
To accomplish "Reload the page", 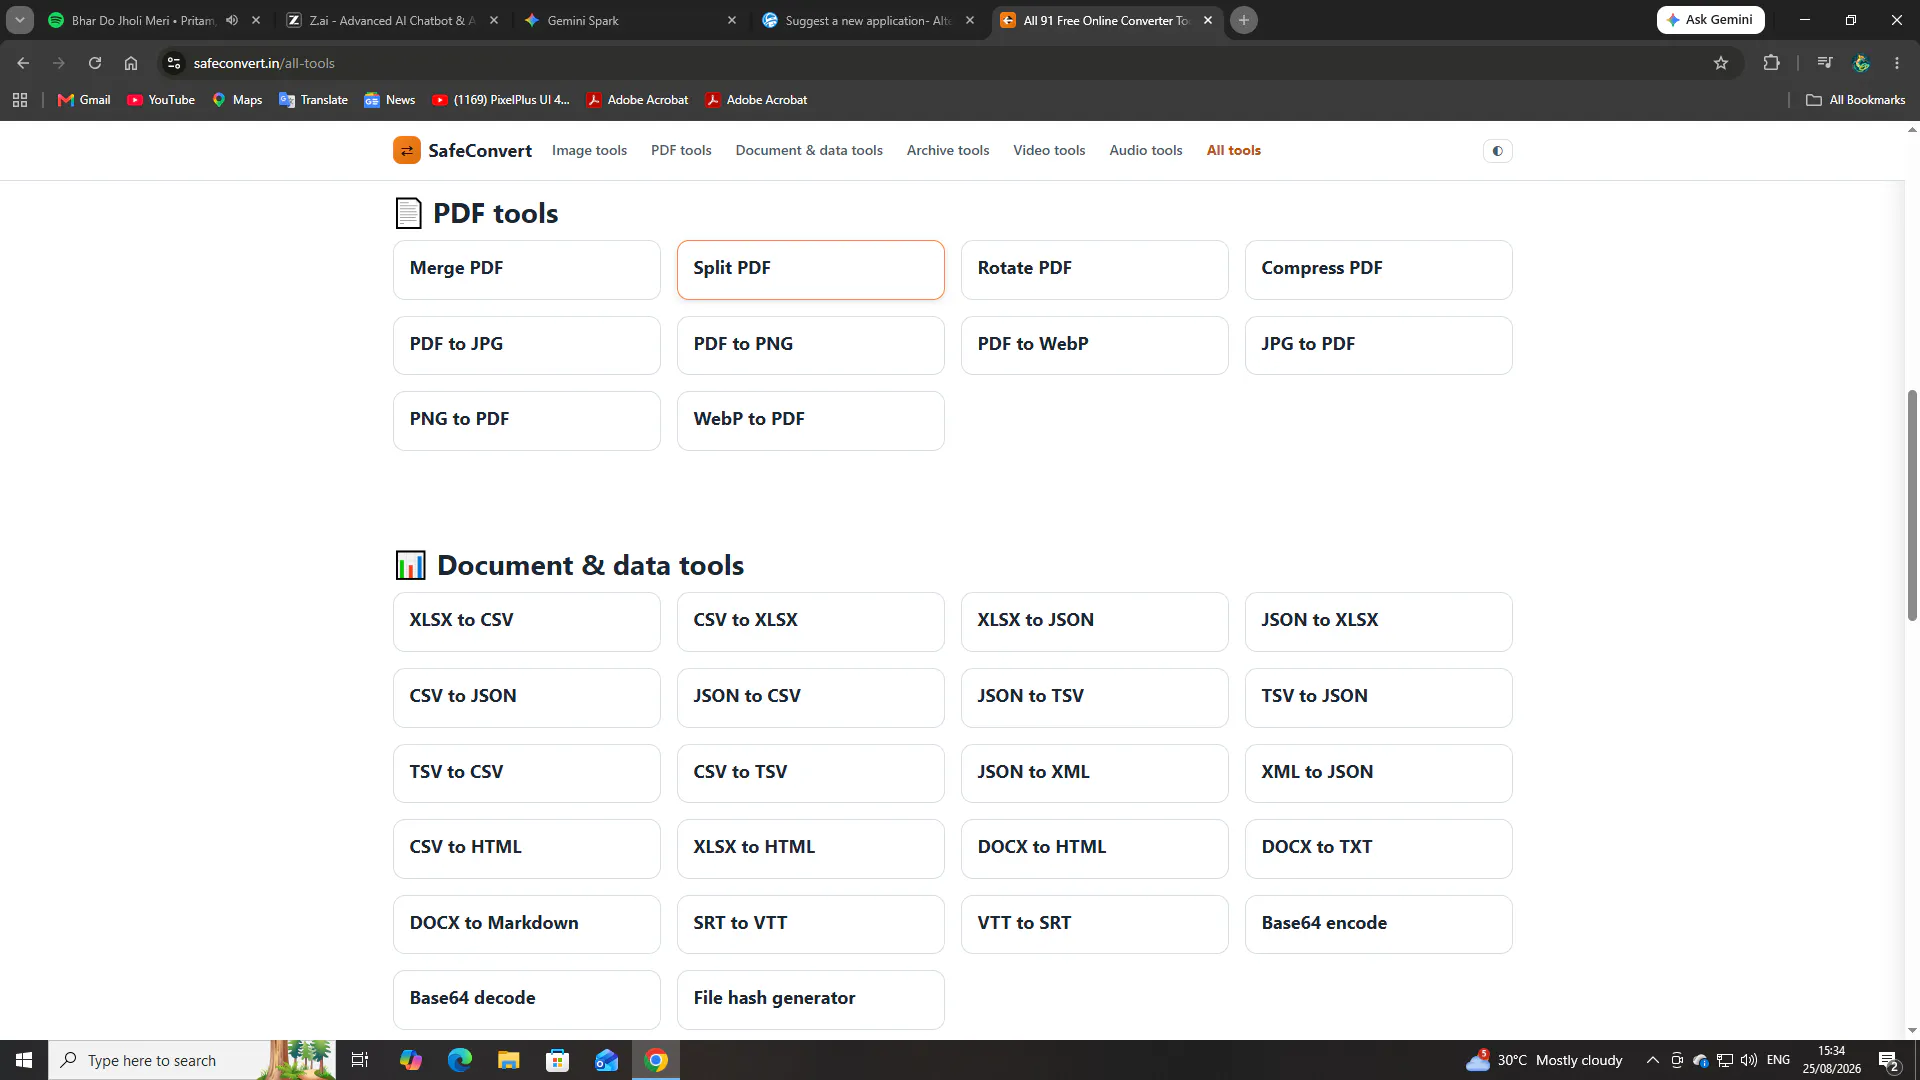I will coord(95,63).
